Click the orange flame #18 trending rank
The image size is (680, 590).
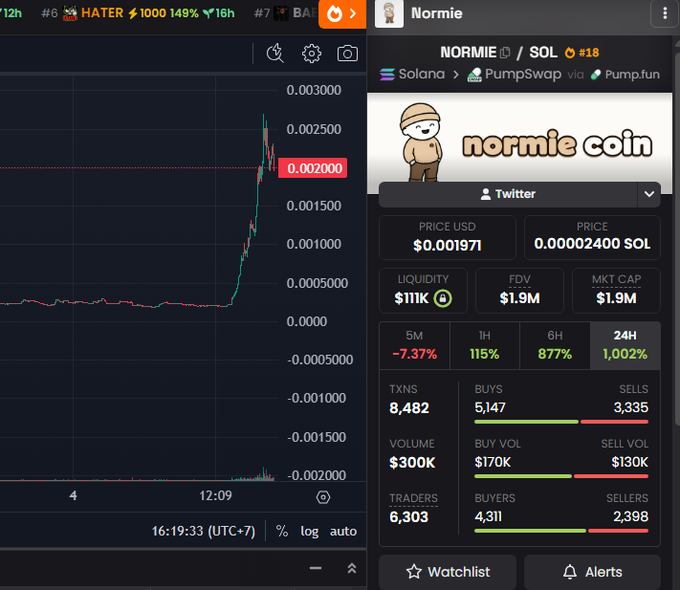(582, 52)
